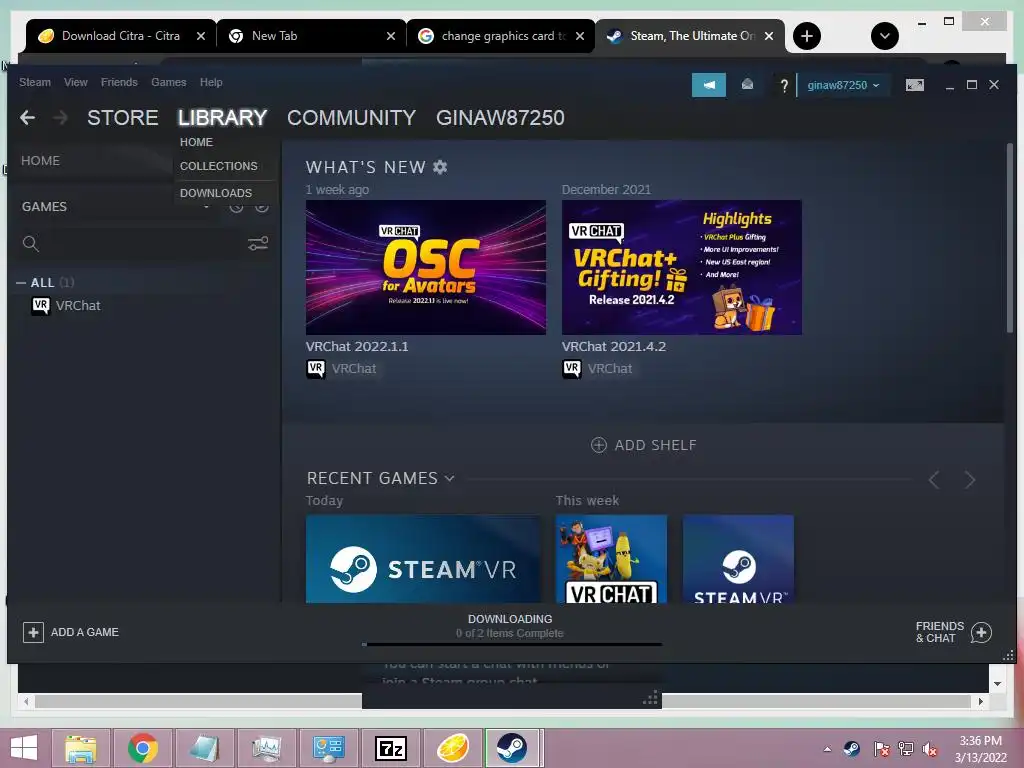Switch to Download Citra browser tab
The height and width of the screenshot is (768, 1024).
click(120, 36)
